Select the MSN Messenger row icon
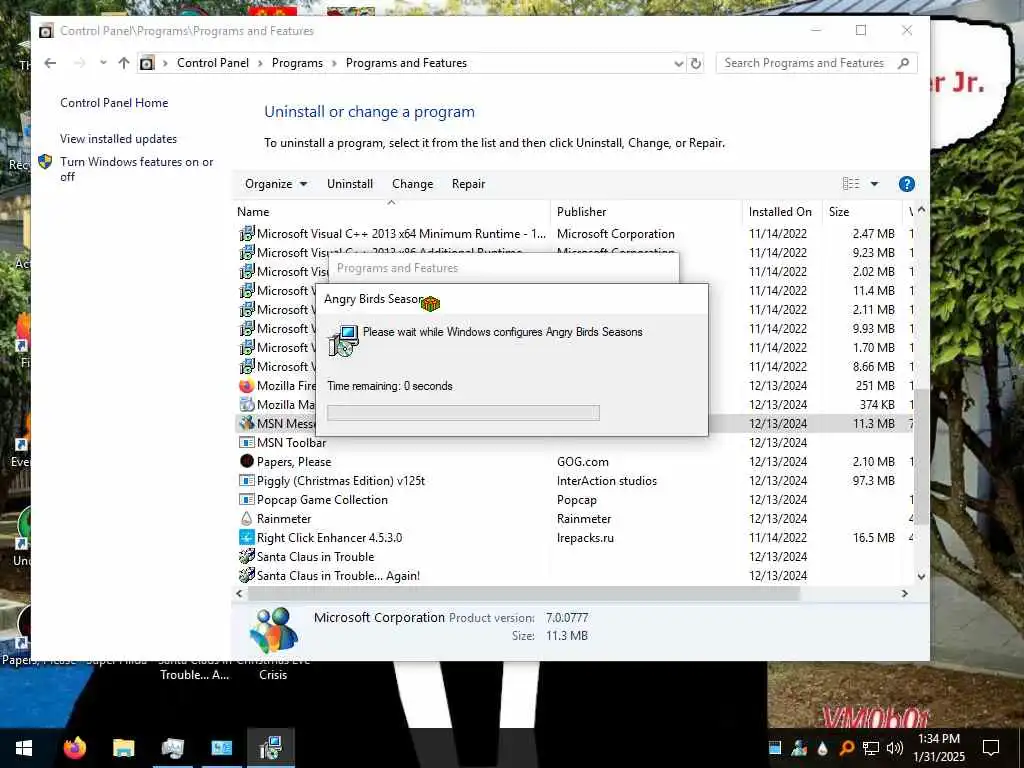 247,423
